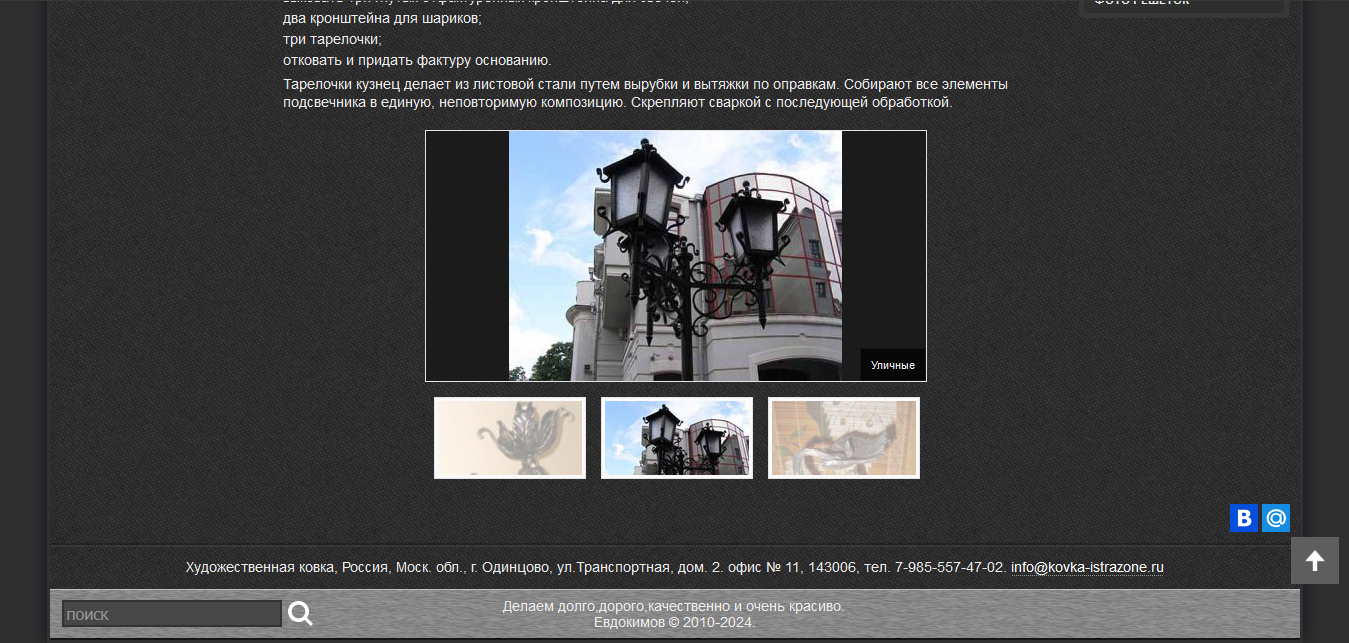
Task: Select the street lantern thumbnail
Action: (677, 438)
